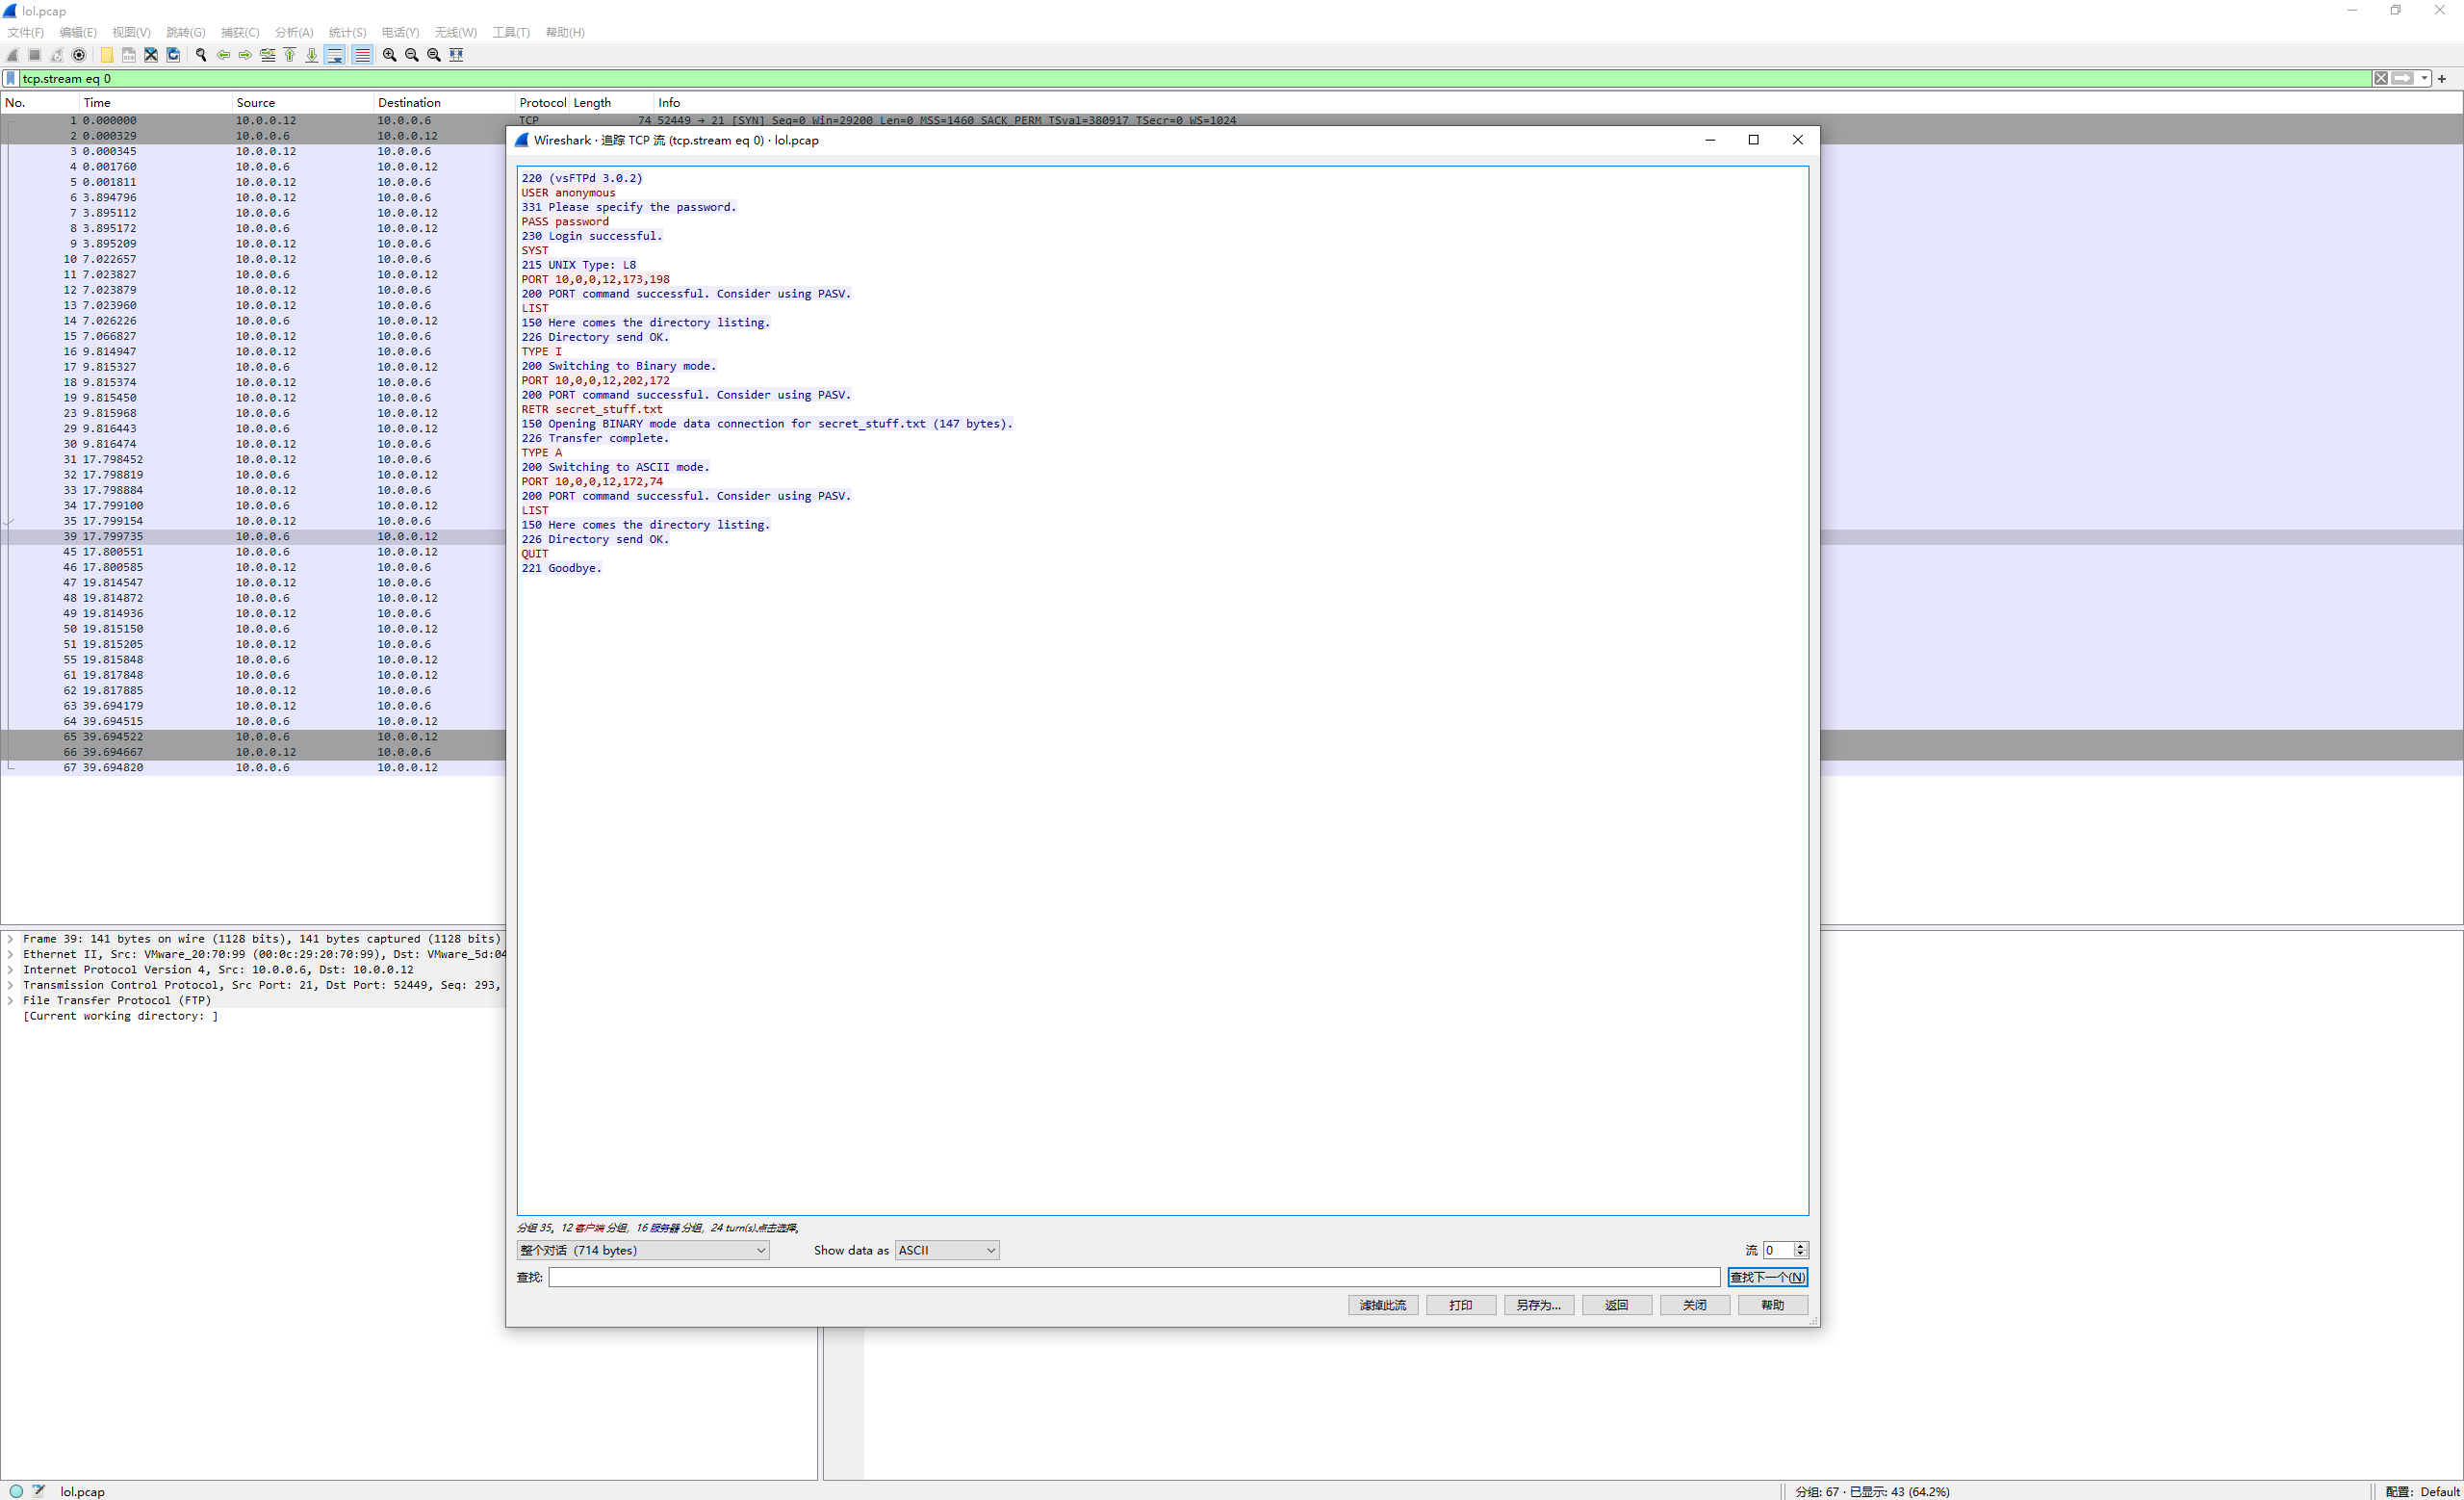The image size is (2464, 1500).
Task: Sort by the Destination column header
Action: (x=443, y=102)
